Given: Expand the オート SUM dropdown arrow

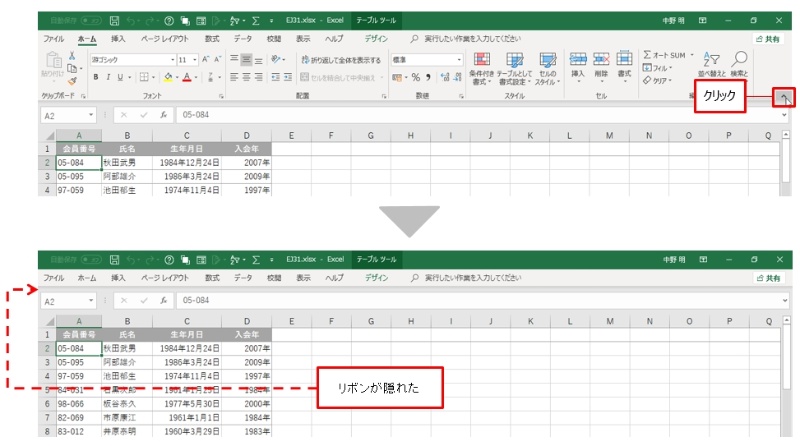Looking at the screenshot, I should click(693, 56).
